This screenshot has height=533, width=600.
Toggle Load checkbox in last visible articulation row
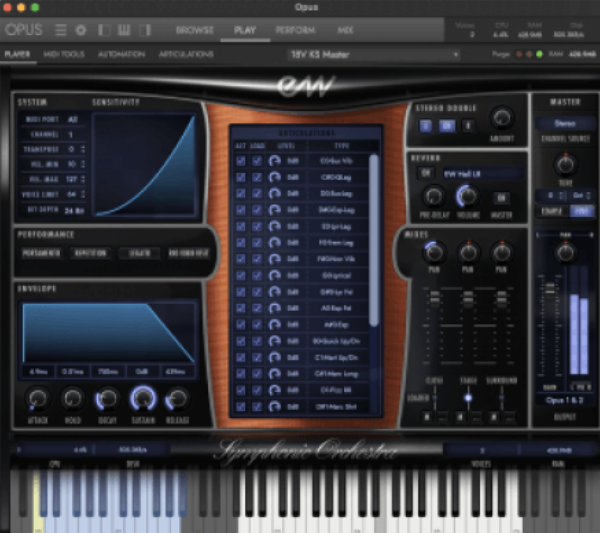[x=257, y=406]
